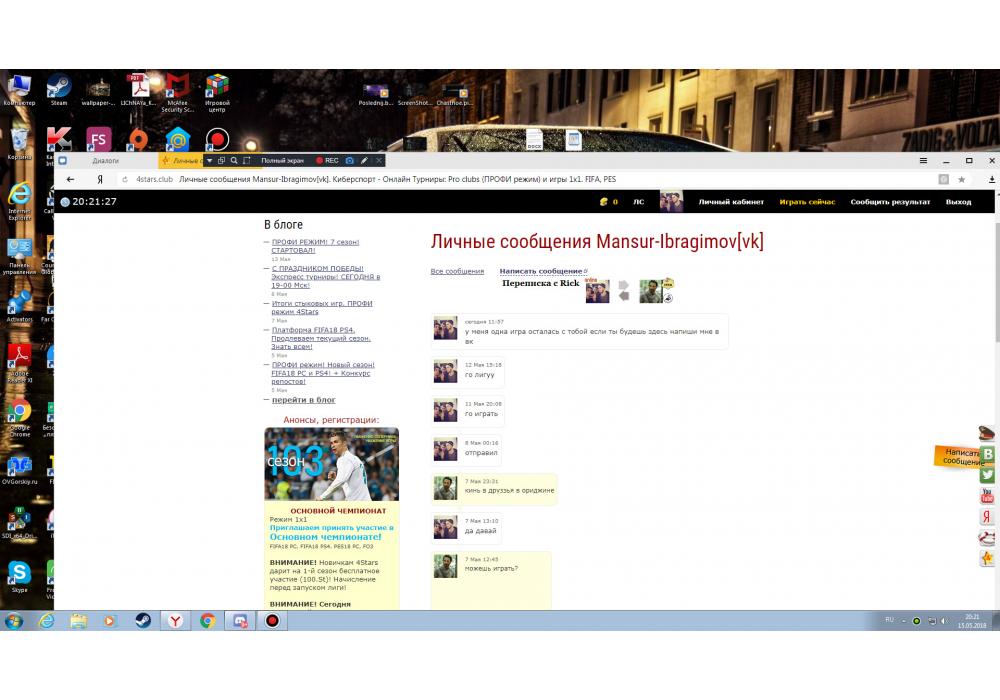Click the Yandex Я share icon
This screenshot has height=700, width=1000.
click(x=987, y=516)
